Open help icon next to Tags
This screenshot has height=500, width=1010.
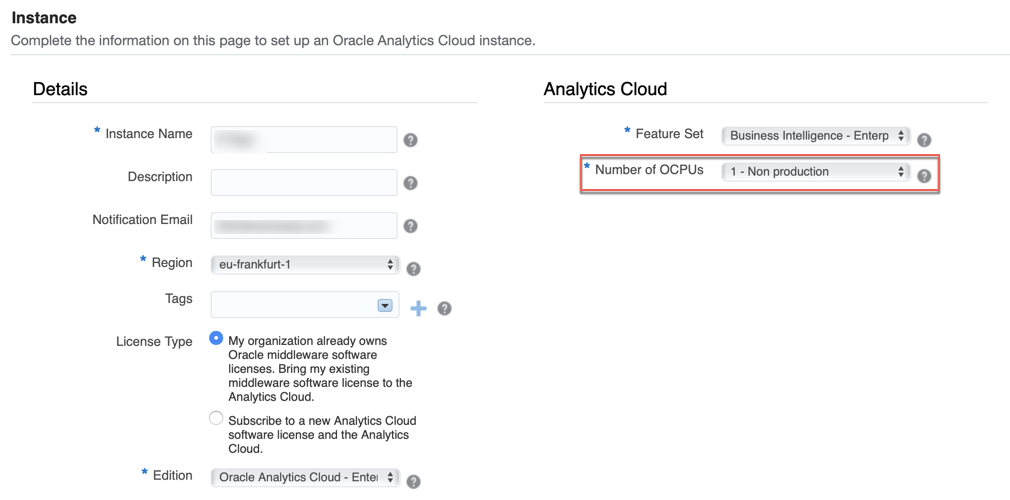coord(444,308)
